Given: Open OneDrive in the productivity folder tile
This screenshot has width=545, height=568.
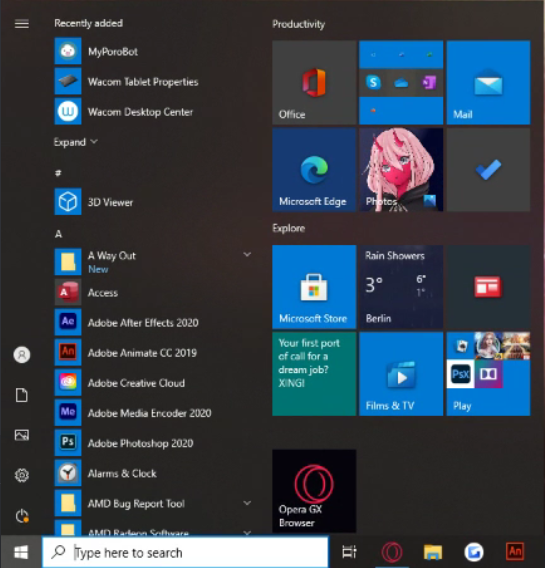Looking at the screenshot, I should (x=401, y=83).
